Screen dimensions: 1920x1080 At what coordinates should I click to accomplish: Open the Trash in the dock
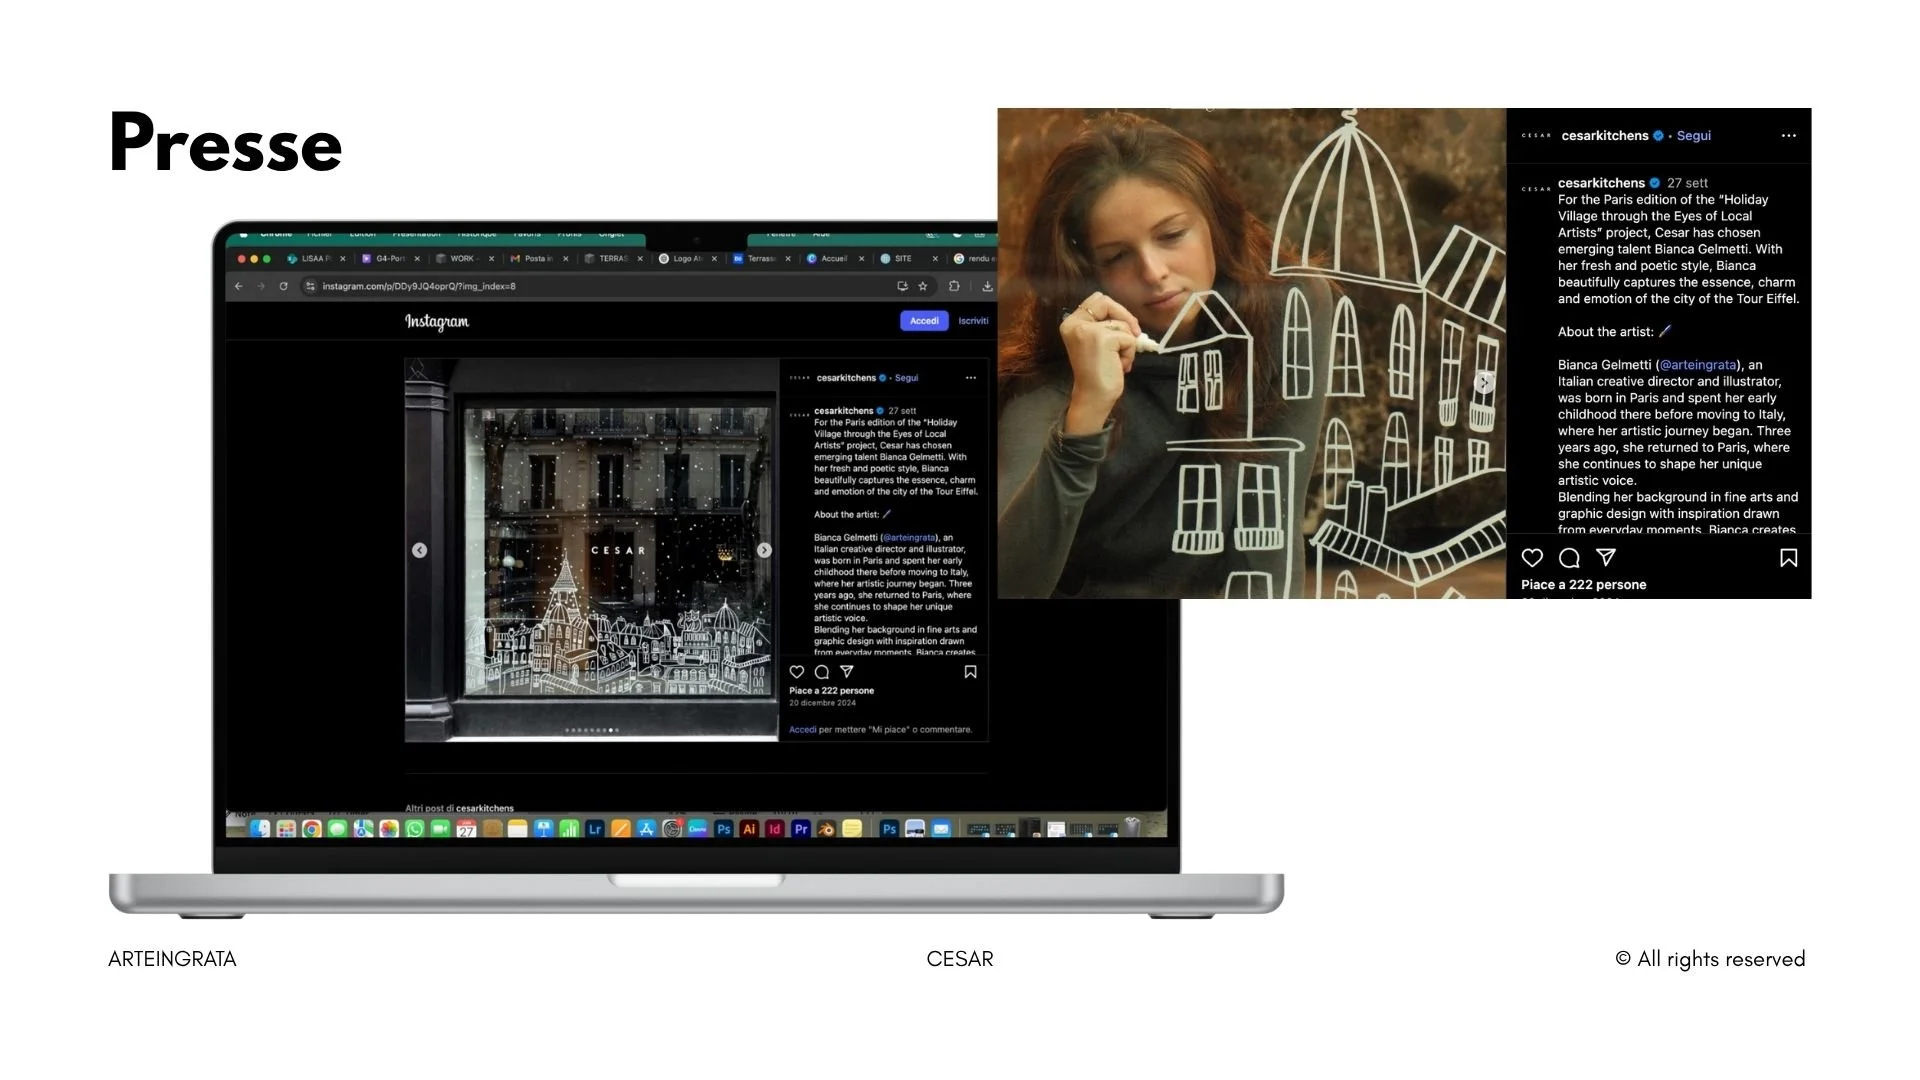[1133, 827]
